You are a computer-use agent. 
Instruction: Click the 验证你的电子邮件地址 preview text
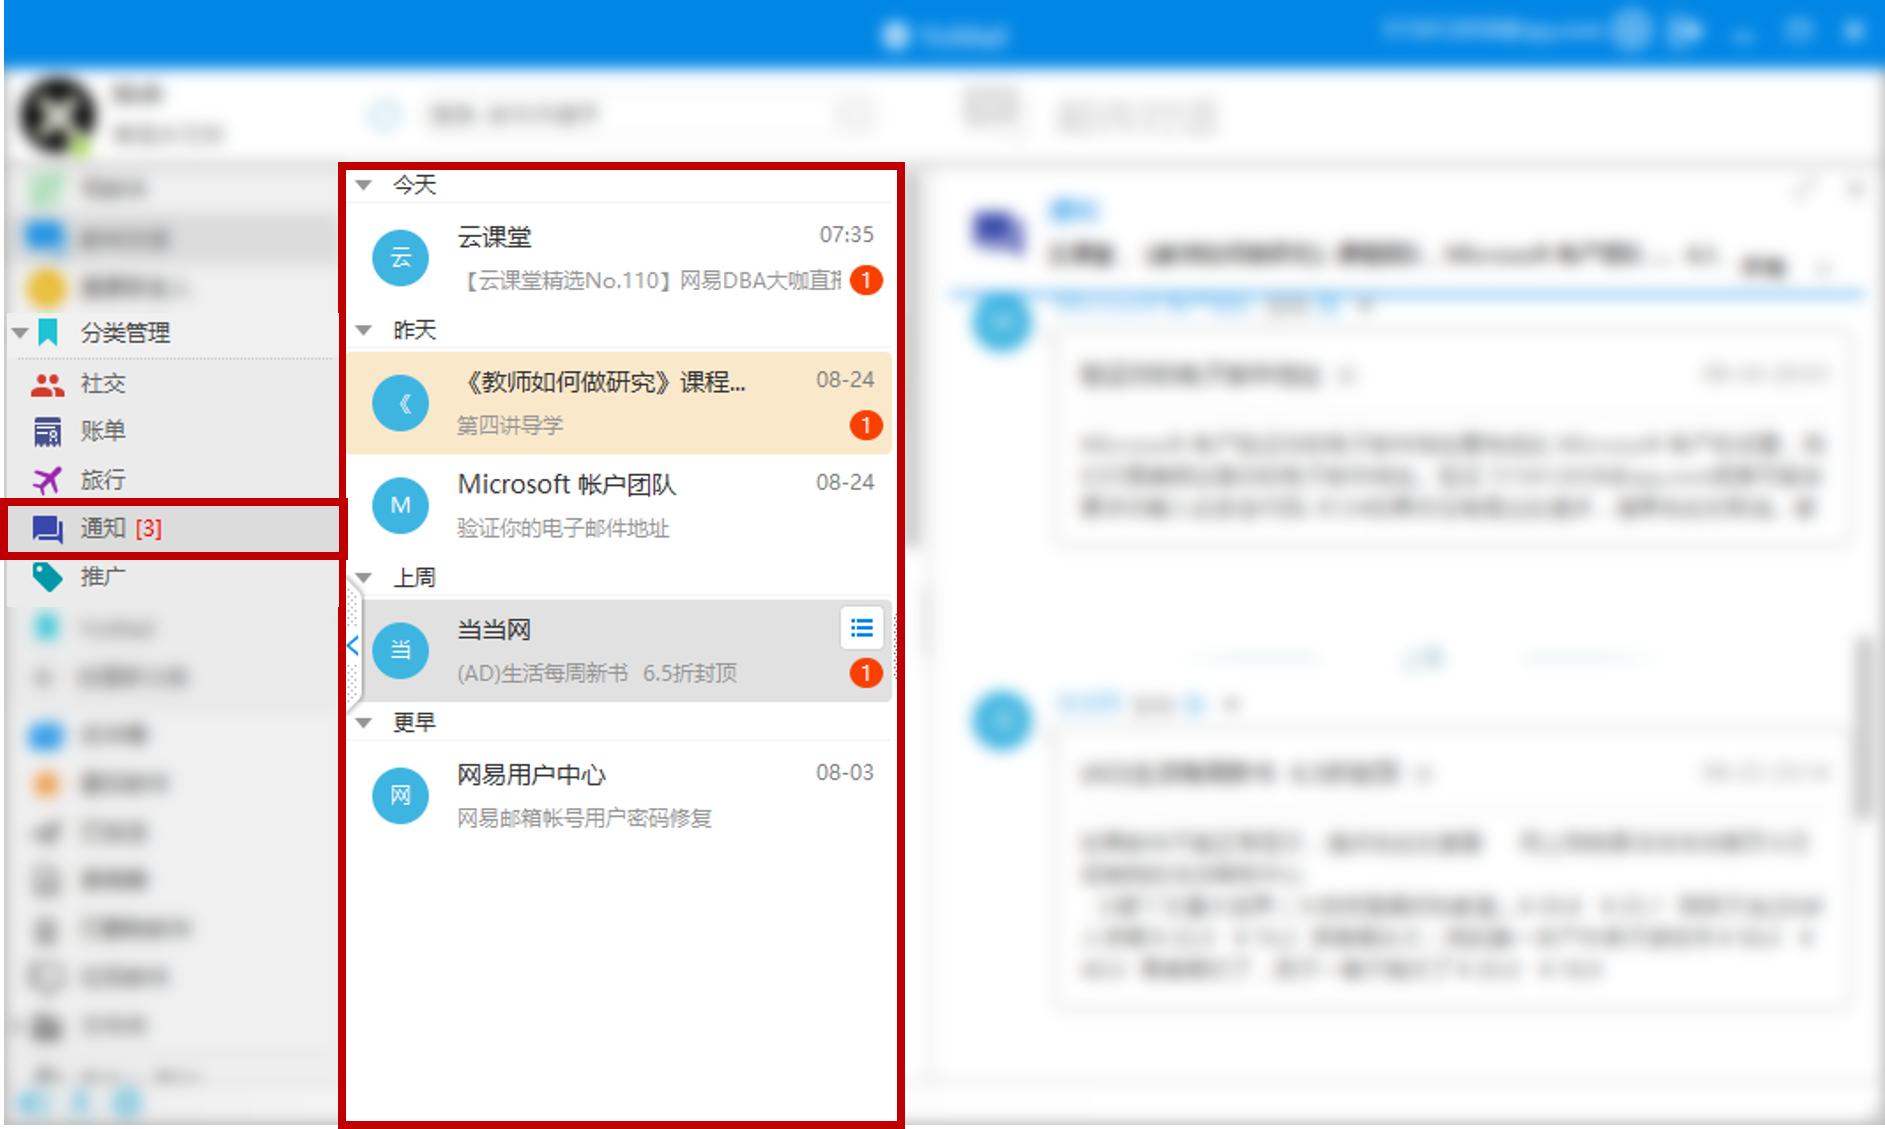563,528
